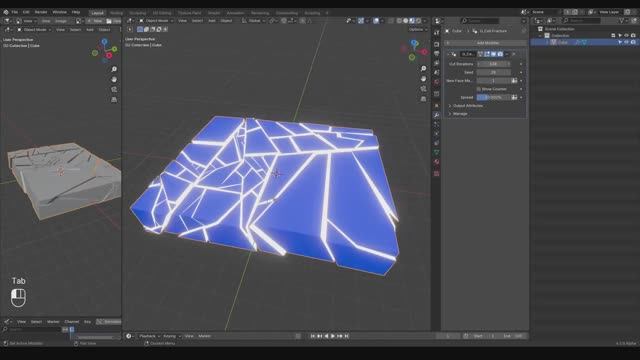Switch to the UV Editing workspace tab
Screen dimensions: 640x360
click(162, 13)
